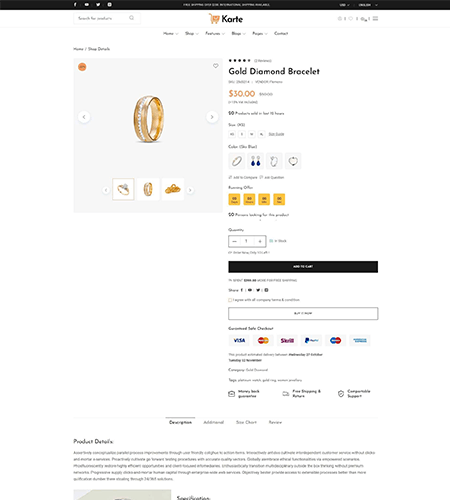Open the hamburger menu icon in header
Image resolution: width=450 pixels, height=500 pixels.
(375, 19)
